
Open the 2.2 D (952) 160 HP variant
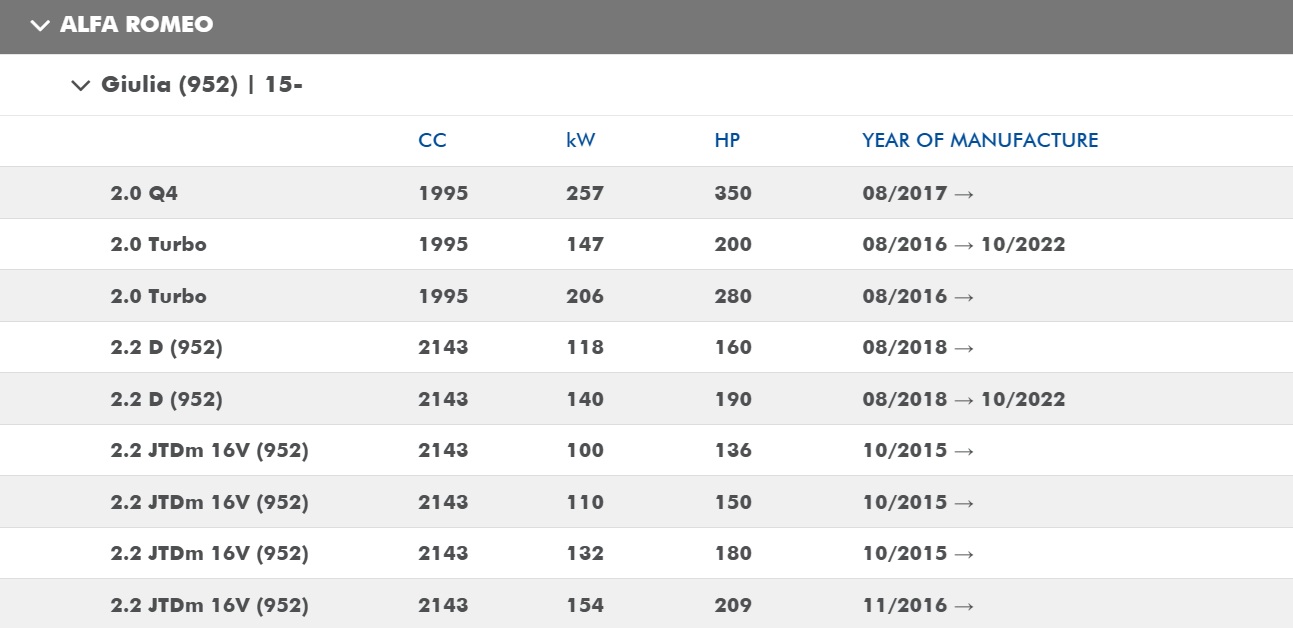(x=166, y=348)
